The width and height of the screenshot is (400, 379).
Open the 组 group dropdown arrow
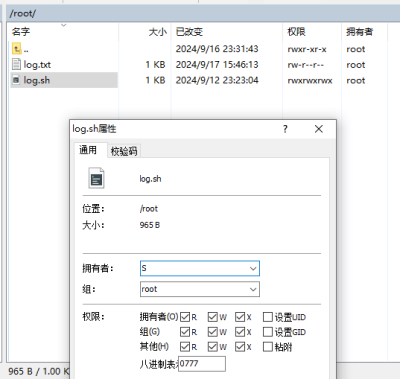point(253,289)
